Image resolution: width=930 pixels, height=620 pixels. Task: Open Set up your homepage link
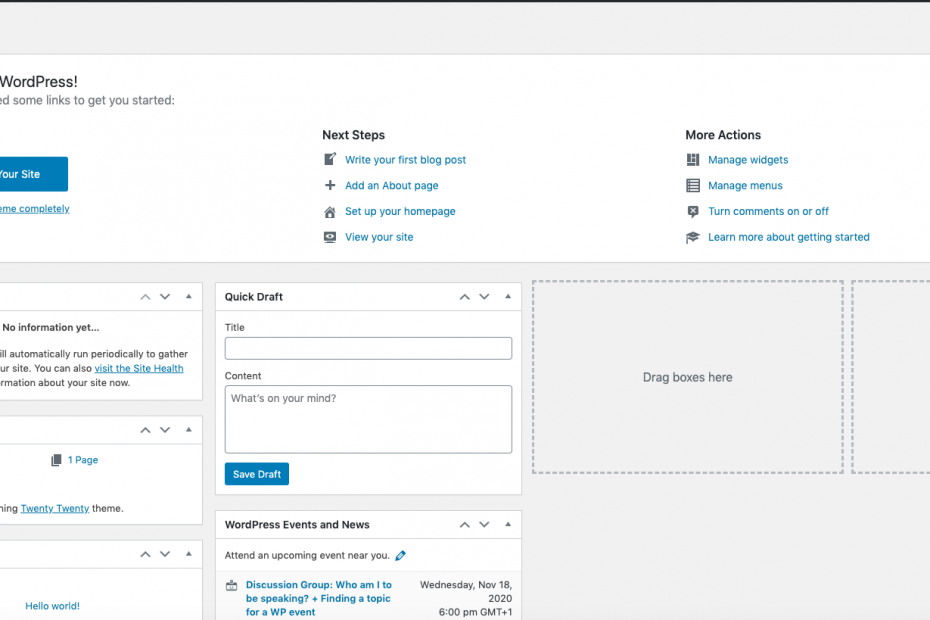point(400,211)
